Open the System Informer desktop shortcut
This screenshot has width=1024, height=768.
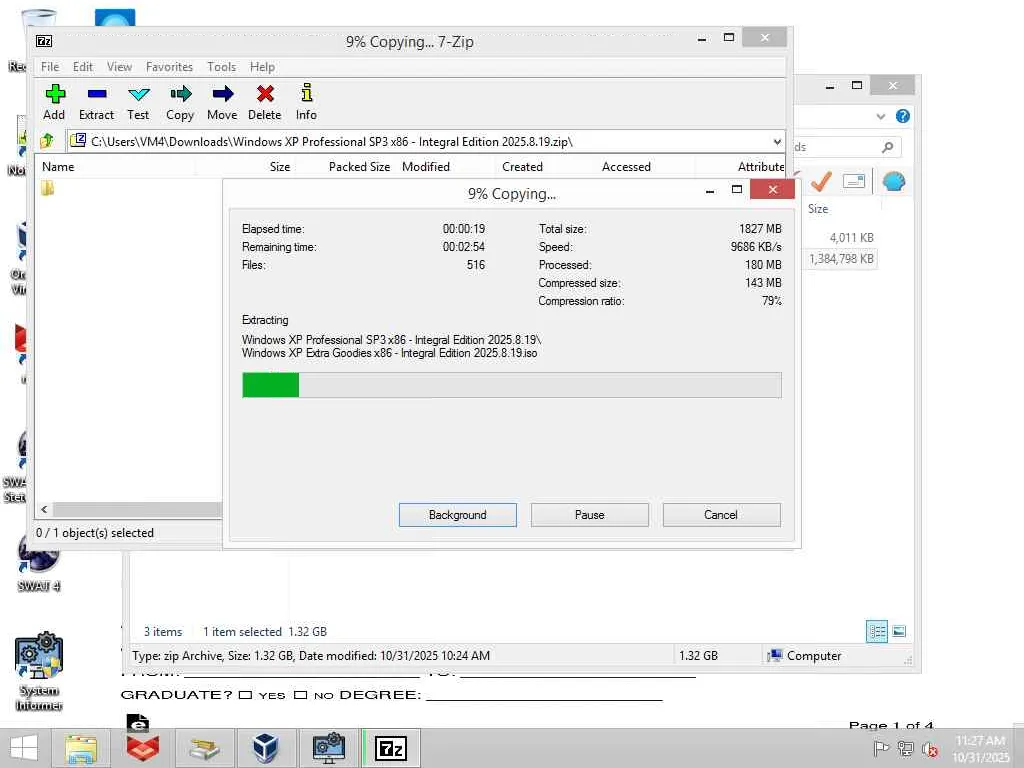click(39, 672)
